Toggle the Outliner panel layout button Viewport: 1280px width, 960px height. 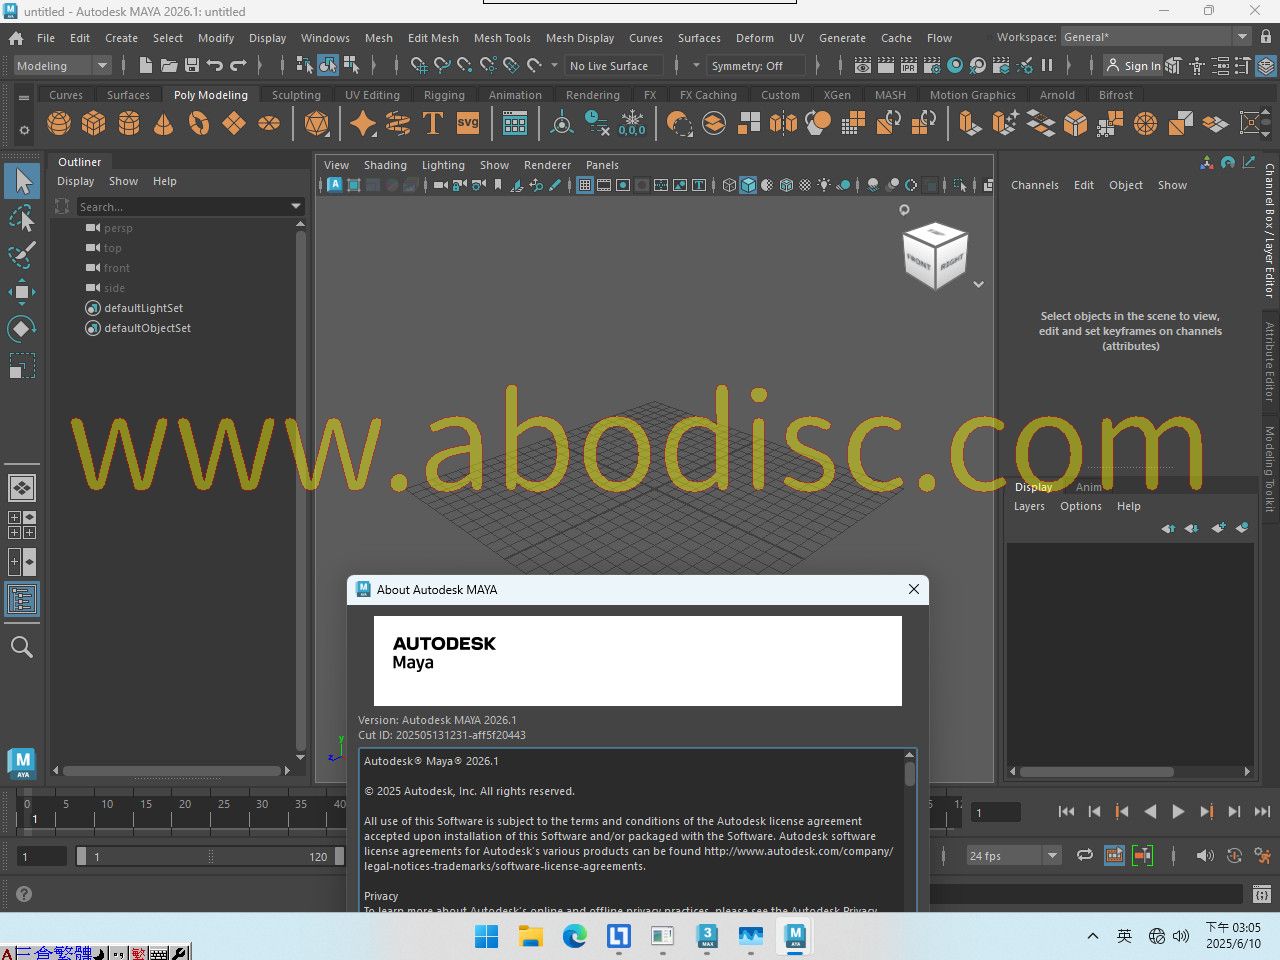tap(22, 599)
